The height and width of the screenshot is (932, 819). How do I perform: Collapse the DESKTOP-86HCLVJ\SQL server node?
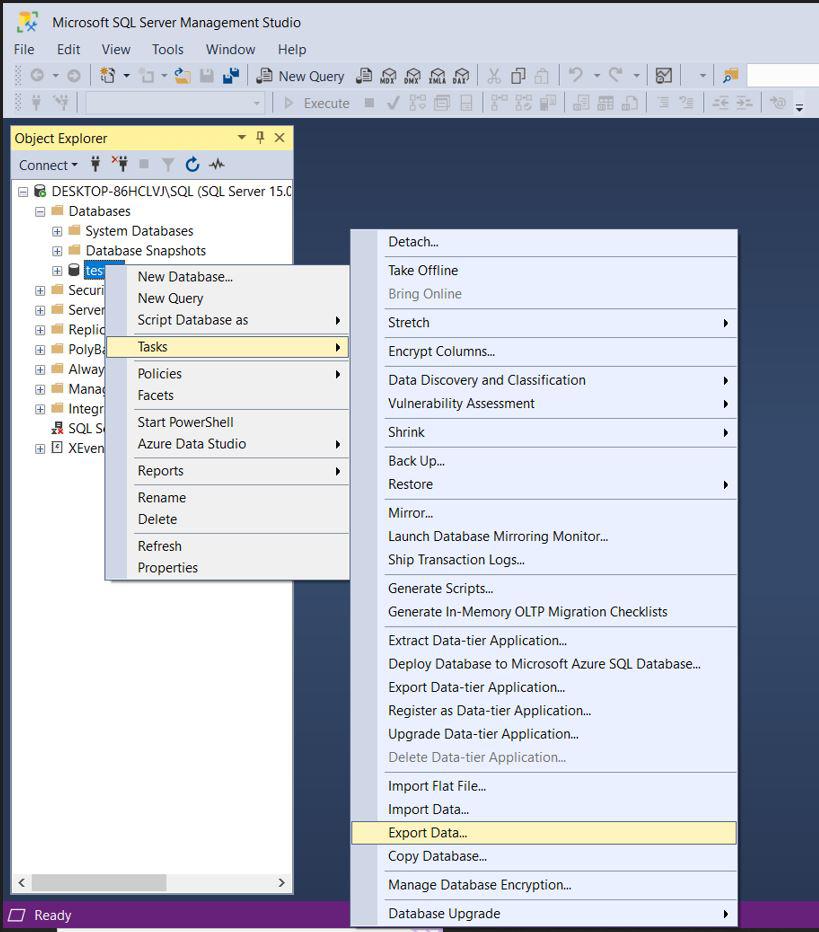coord(23,191)
